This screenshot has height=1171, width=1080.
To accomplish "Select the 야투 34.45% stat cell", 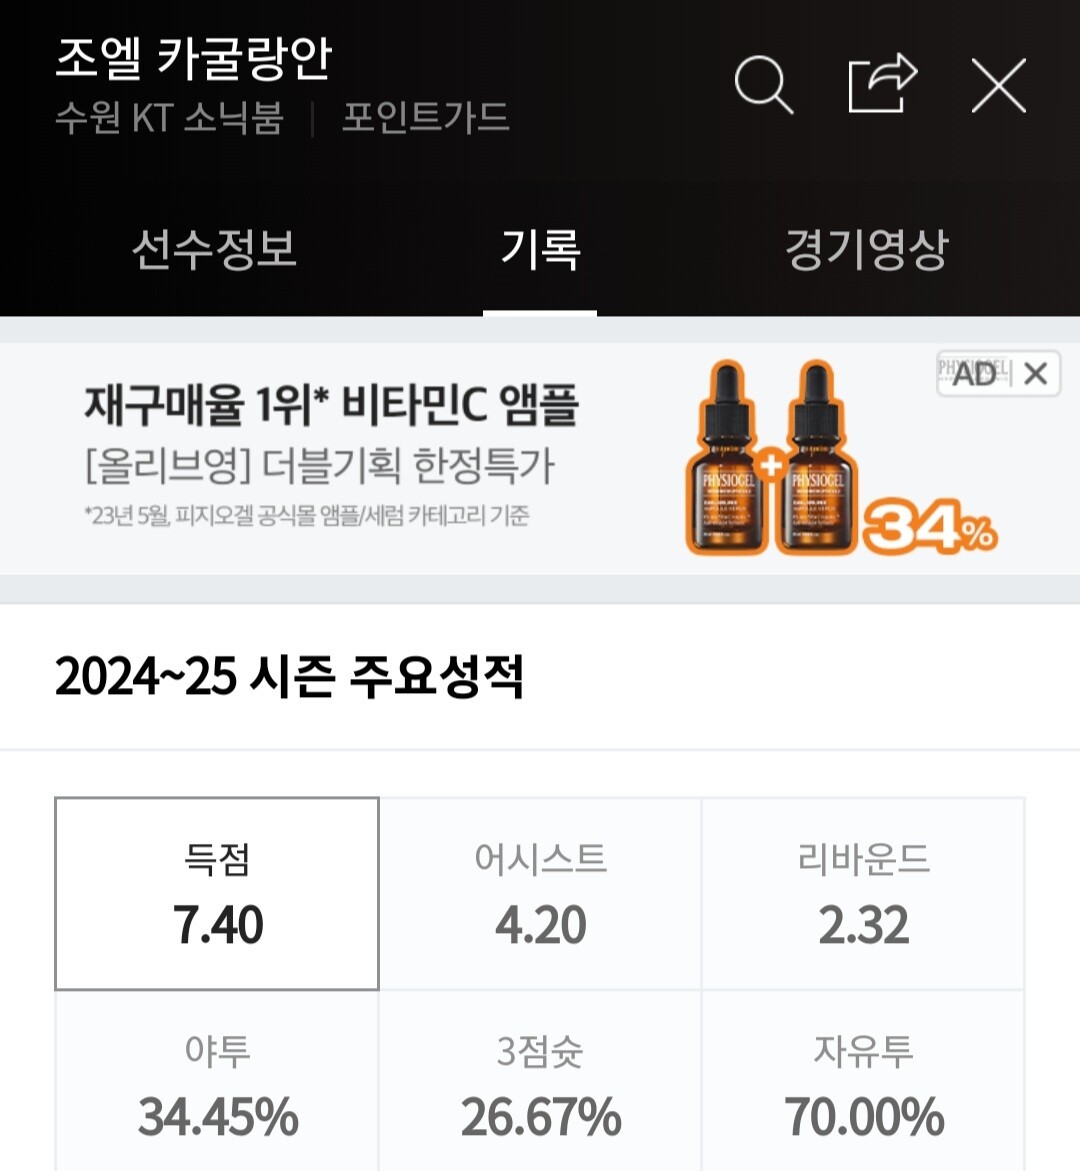I will [x=217, y=1085].
